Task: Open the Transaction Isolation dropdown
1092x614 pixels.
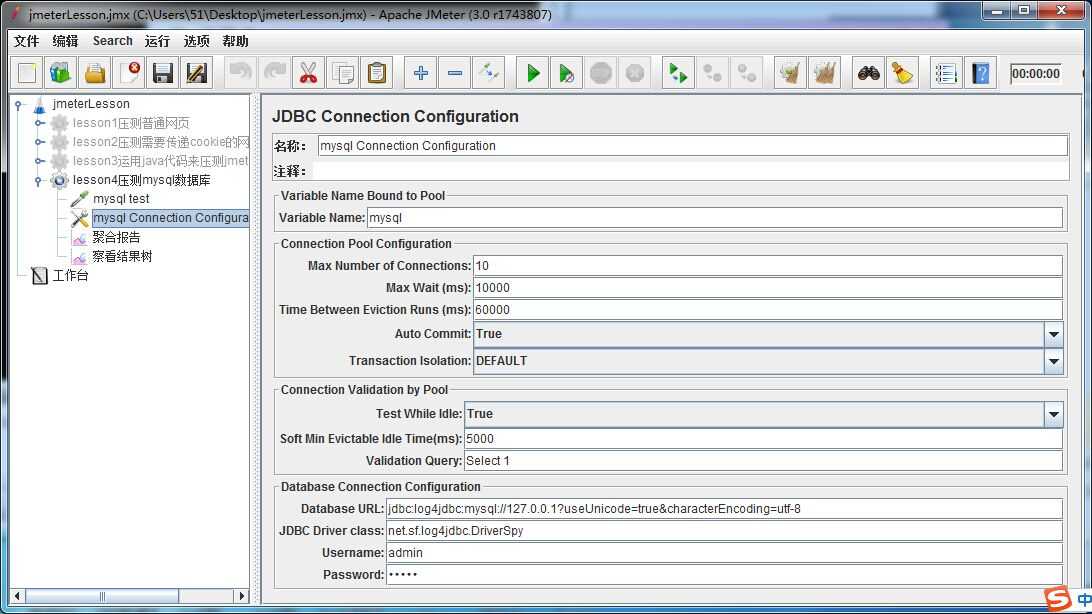Action: [x=1054, y=361]
